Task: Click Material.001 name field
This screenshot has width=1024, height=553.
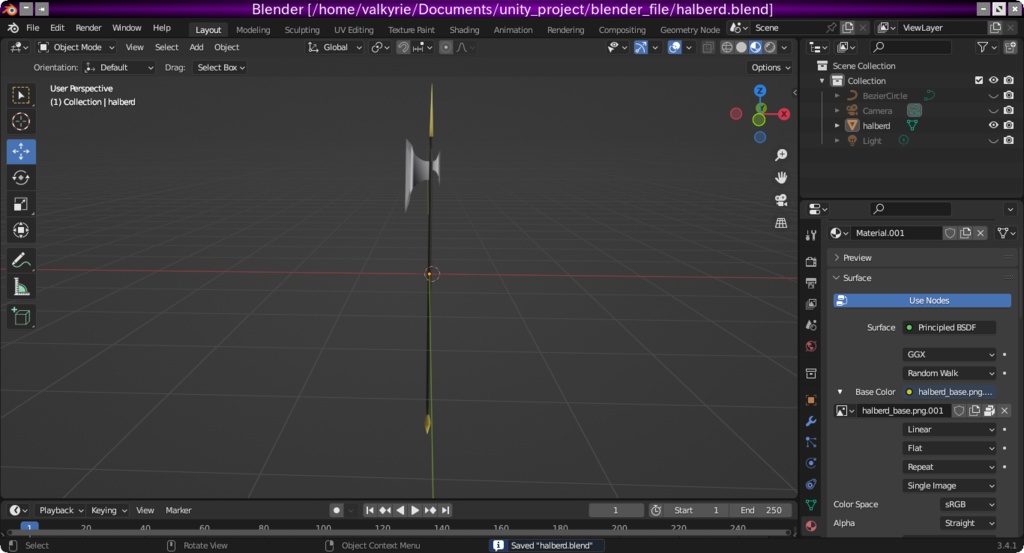Action: coord(896,233)
